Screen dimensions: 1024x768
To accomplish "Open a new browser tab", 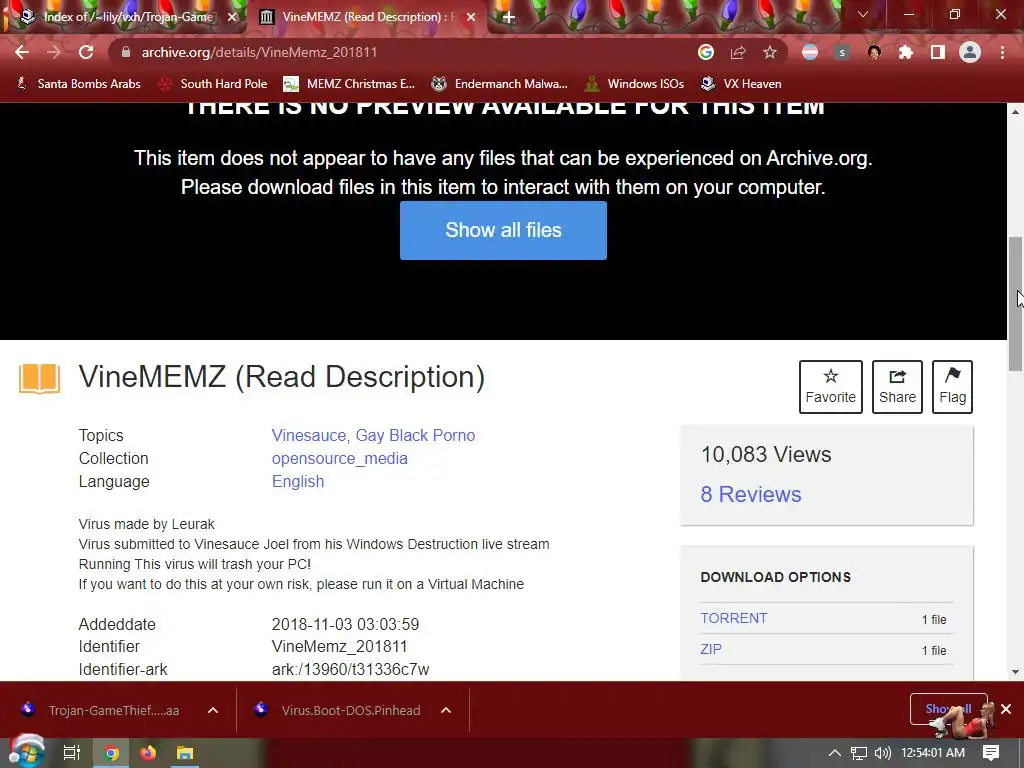I will pos(509,17).
